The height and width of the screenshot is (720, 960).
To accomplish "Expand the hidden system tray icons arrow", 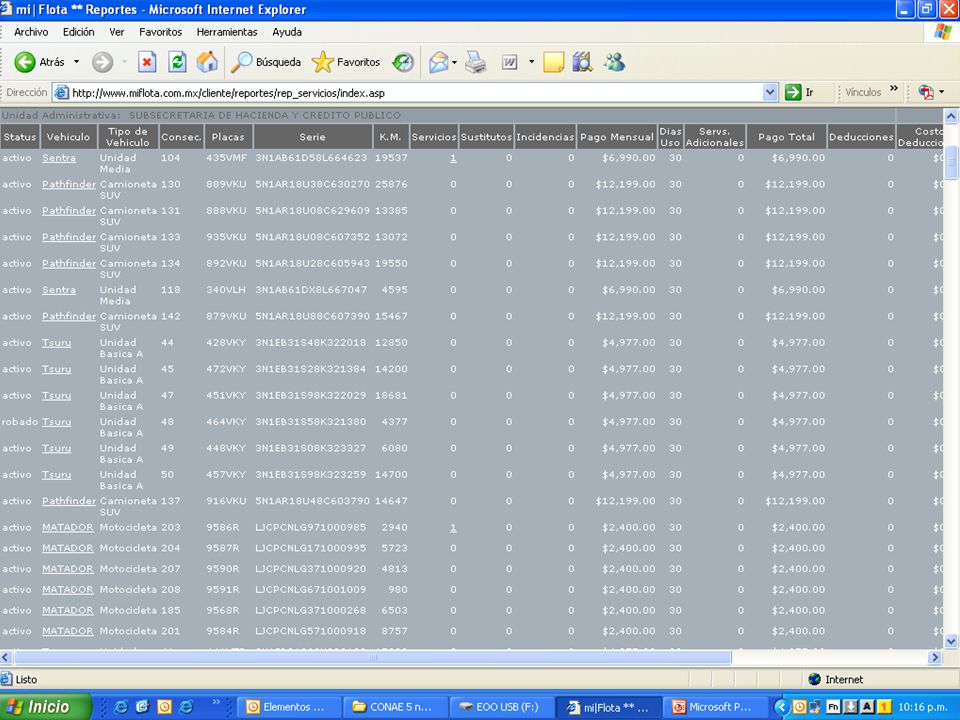I will tap(781, 707).
